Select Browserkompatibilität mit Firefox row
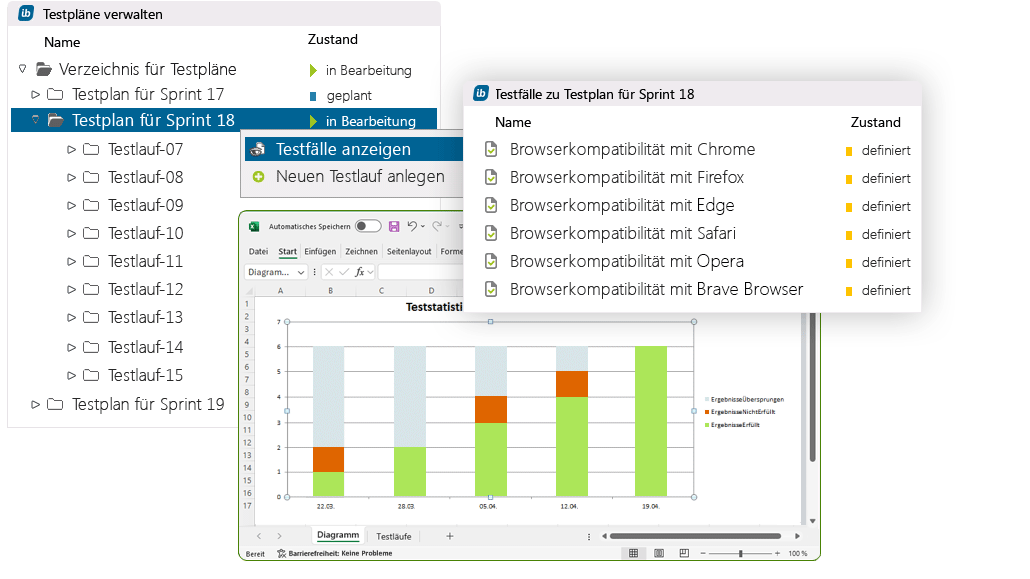The image size is (1030, 579). pos(626,178)
